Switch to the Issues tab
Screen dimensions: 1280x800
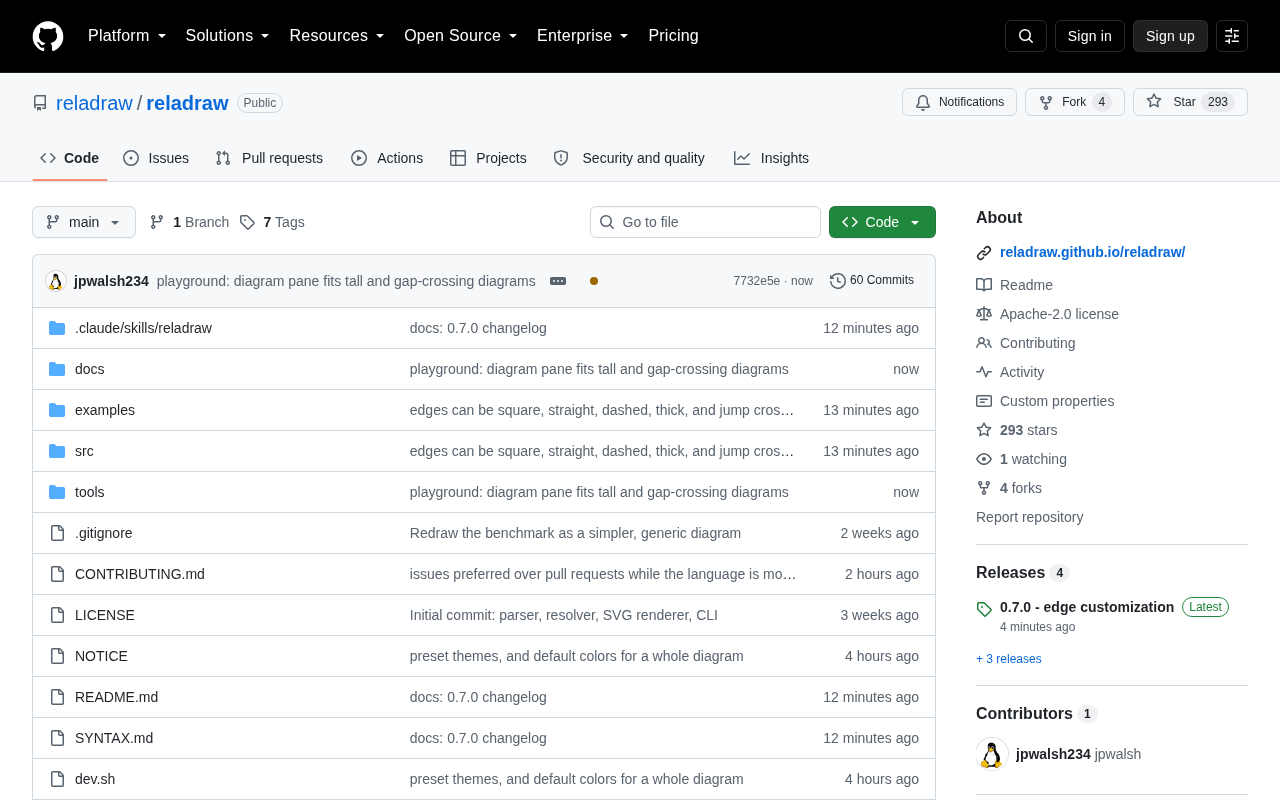[x=156, y=158]
